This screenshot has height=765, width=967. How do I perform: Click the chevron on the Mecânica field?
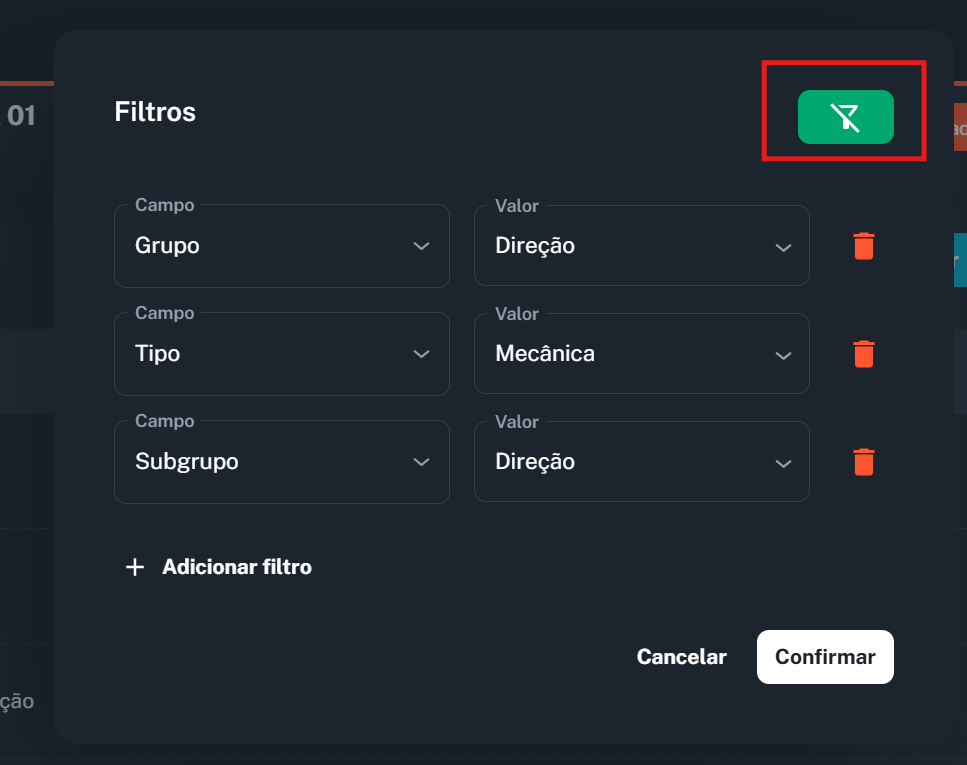[x=782, y=354]
